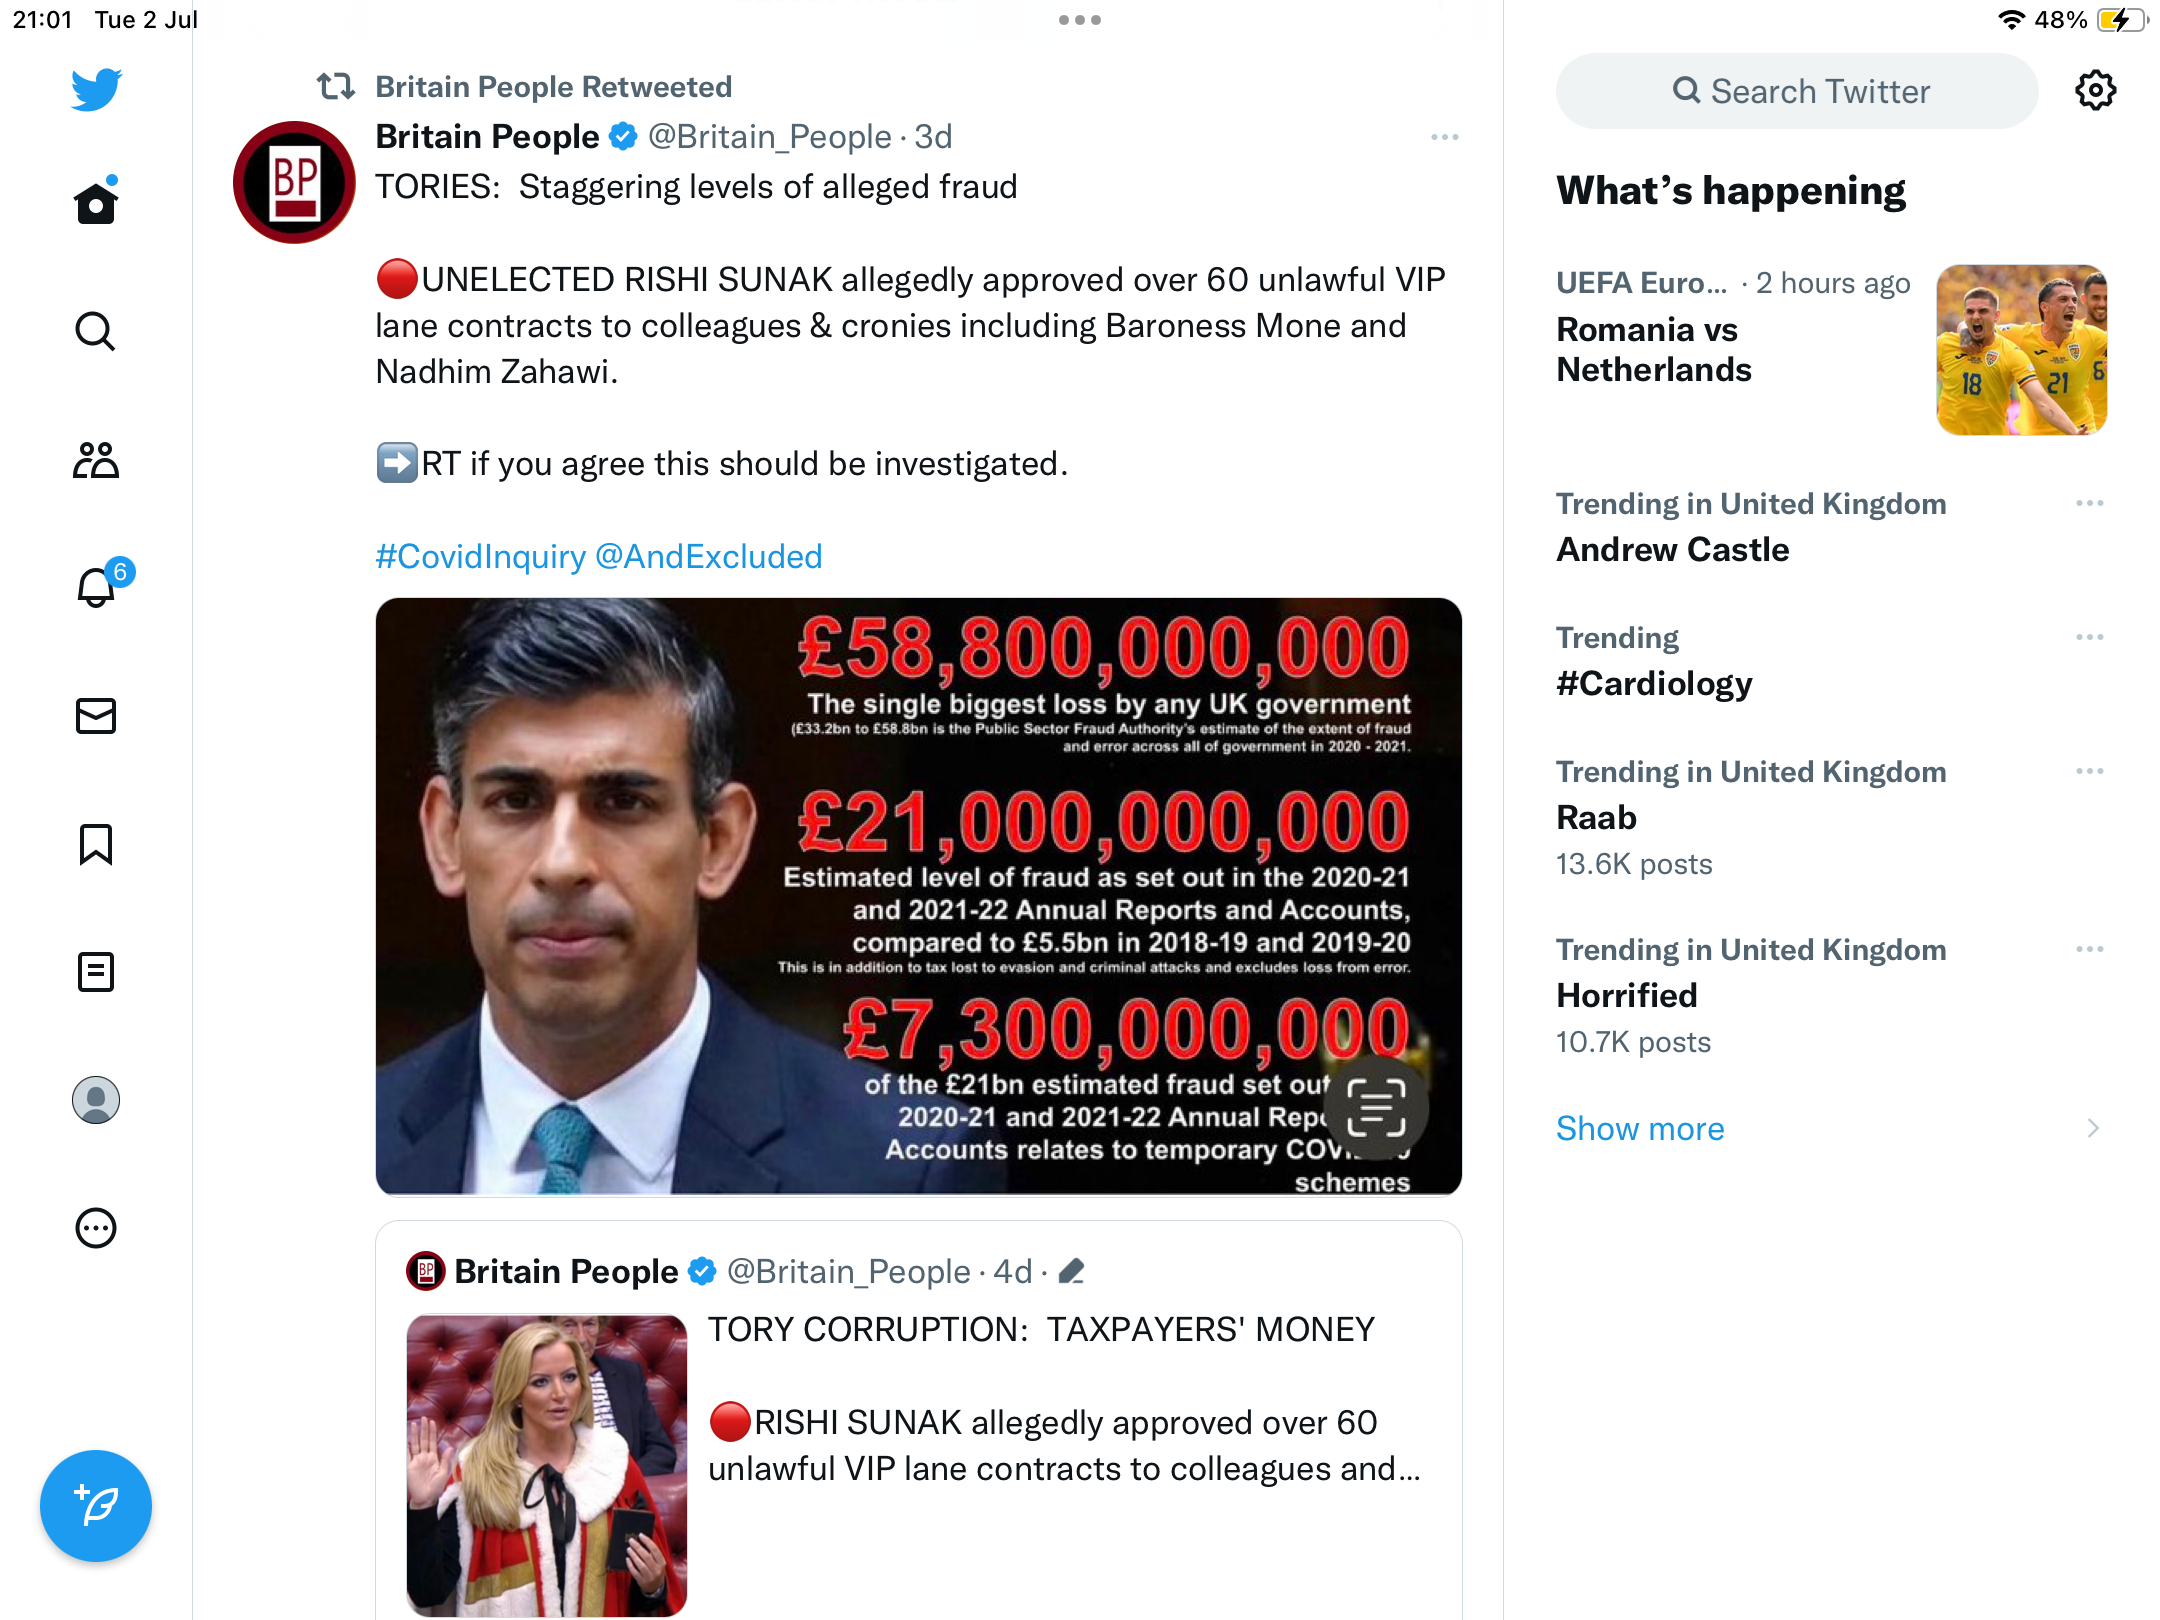This screenshot has width=2160, height=1620.
Task: Click the #CovidInquiry hashtag link
Action: tap(480, 556)
